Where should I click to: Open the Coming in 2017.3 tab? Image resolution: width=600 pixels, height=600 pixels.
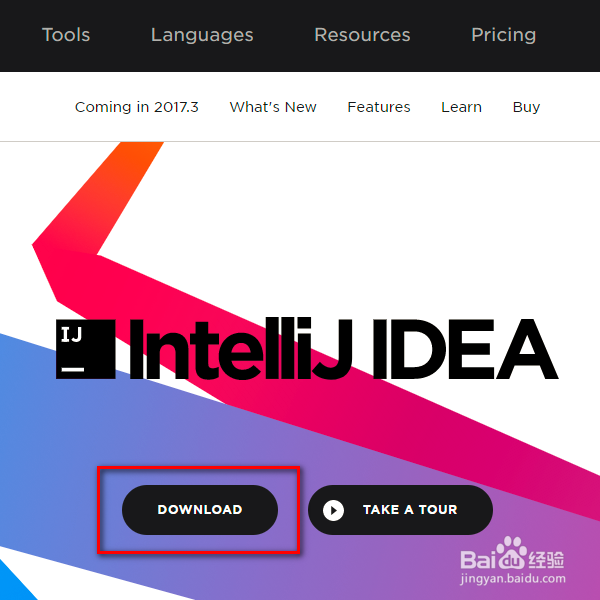pos(137,107)
